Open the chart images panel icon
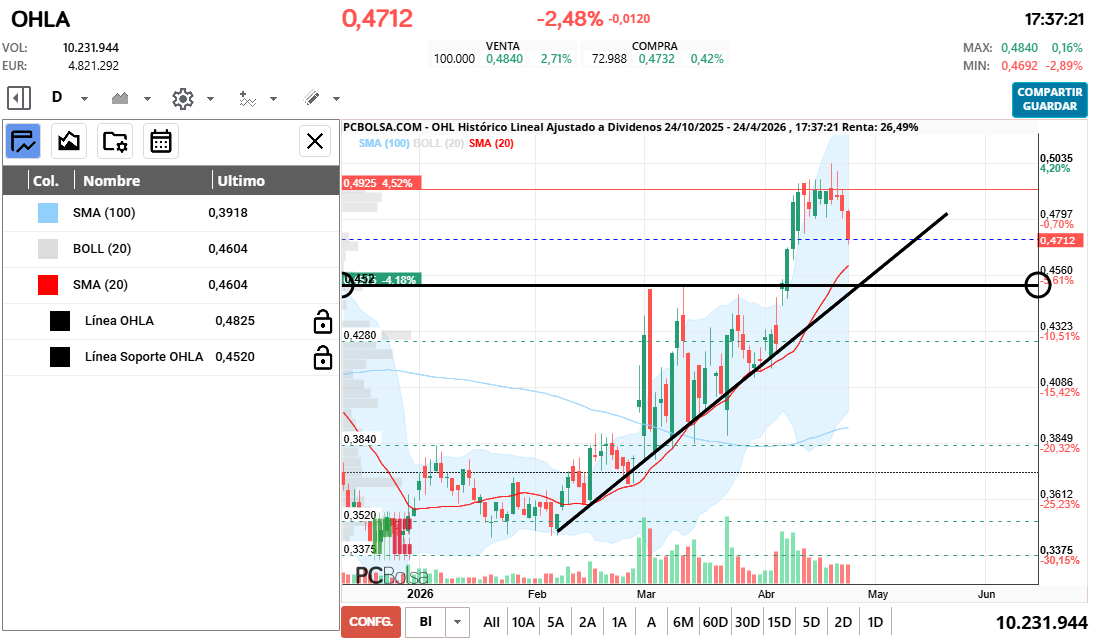The width and height of the screenshot is (1103, 643). [69, 141]
